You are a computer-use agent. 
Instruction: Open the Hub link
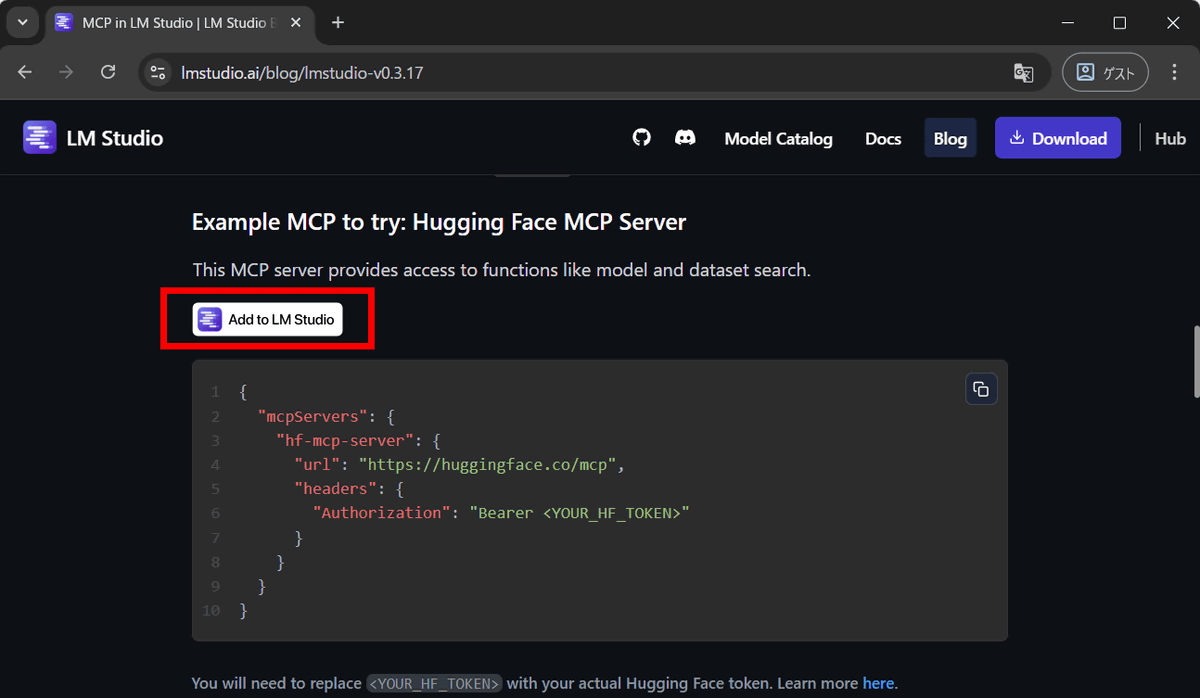click(x=1170, y=138)
